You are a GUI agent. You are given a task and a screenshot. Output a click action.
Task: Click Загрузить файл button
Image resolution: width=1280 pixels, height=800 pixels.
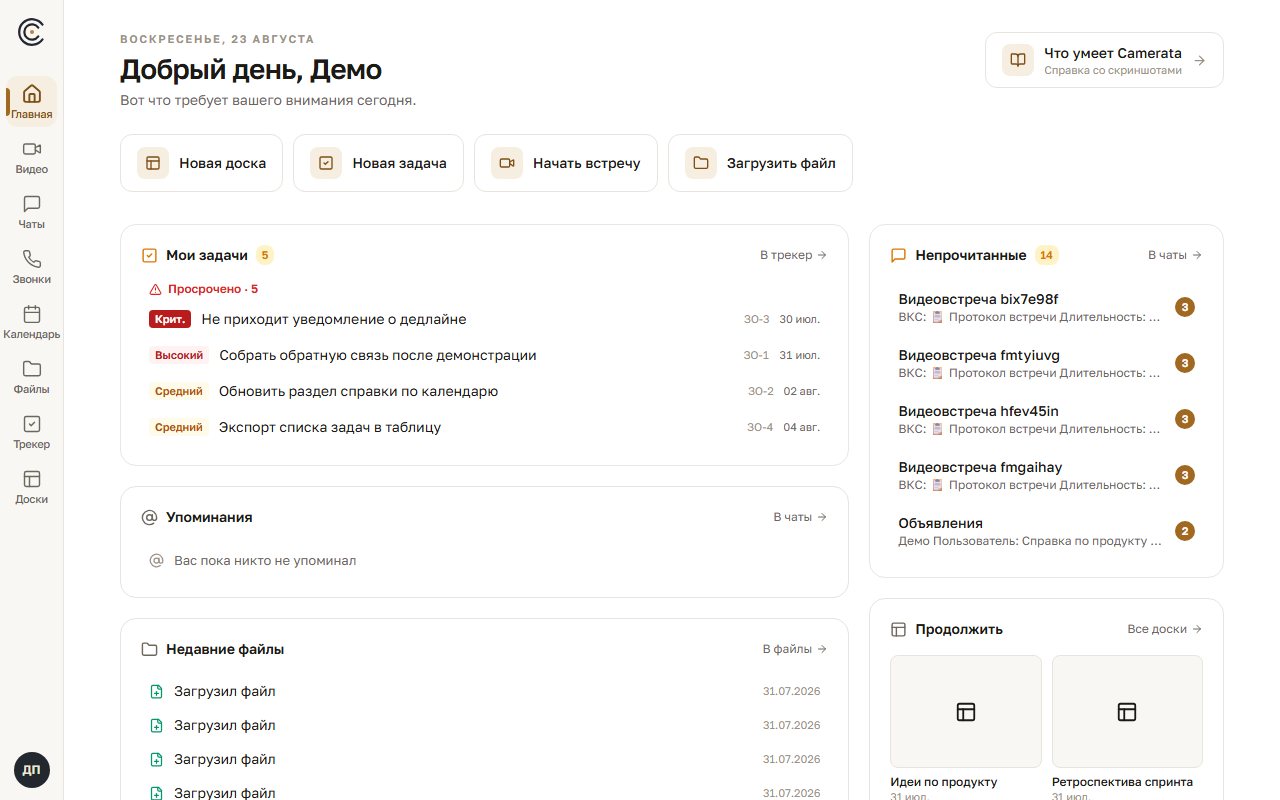point(760,163)
